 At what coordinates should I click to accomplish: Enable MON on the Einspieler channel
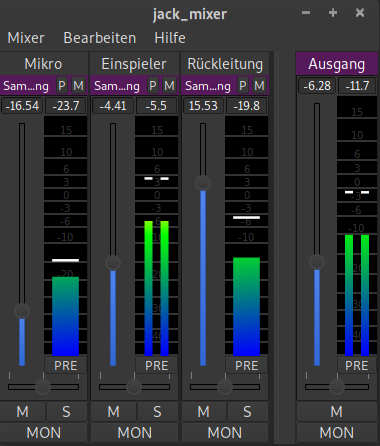[135, 433]
